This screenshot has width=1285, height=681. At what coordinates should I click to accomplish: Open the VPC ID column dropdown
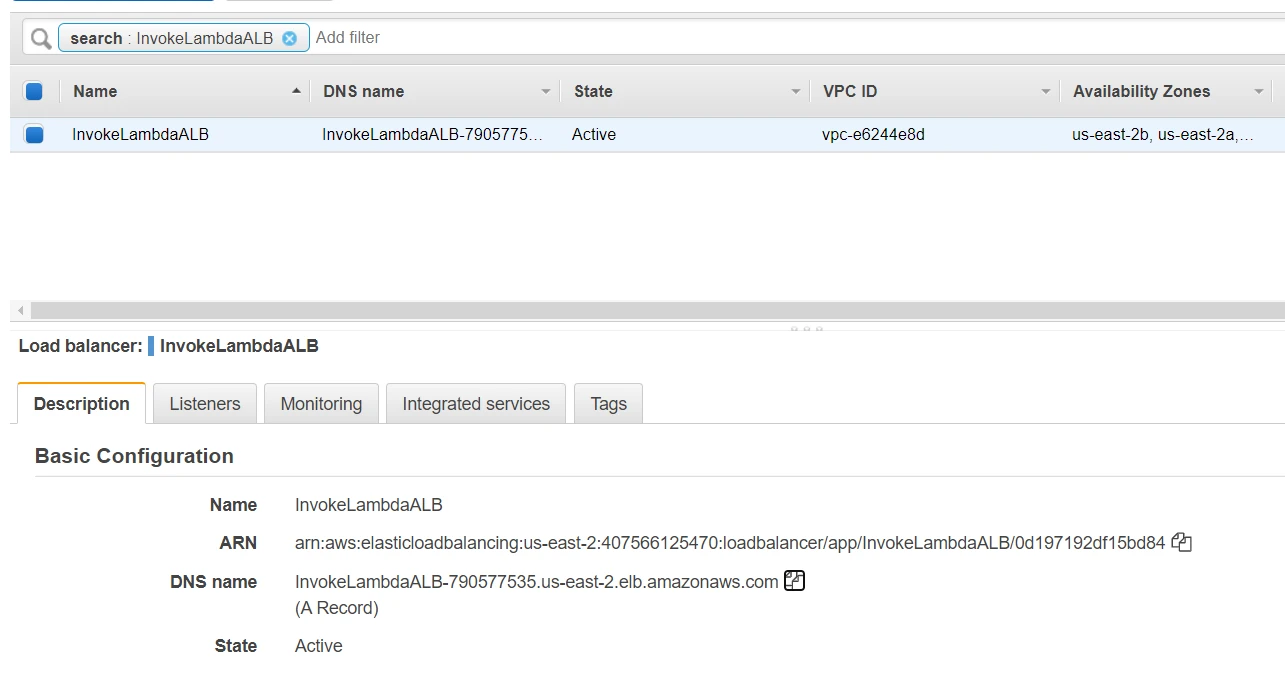point(1046,91)
